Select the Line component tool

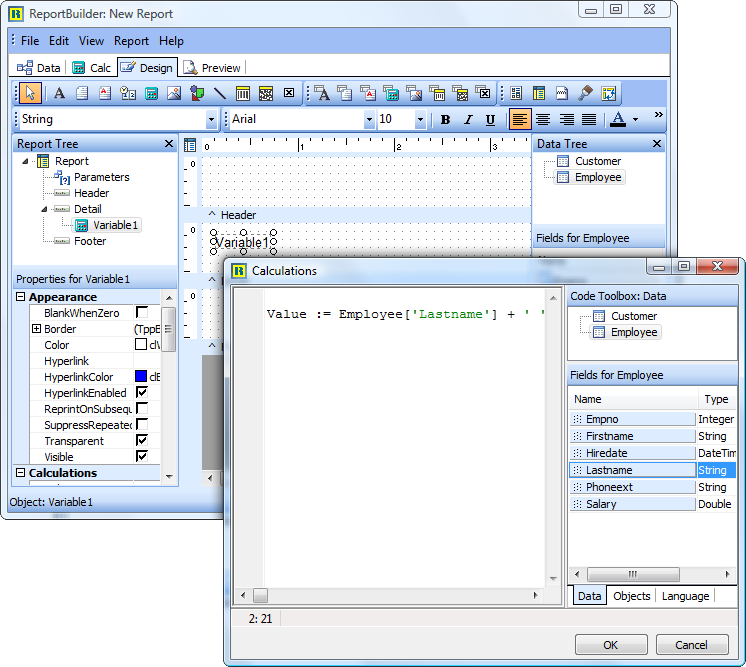220,93
